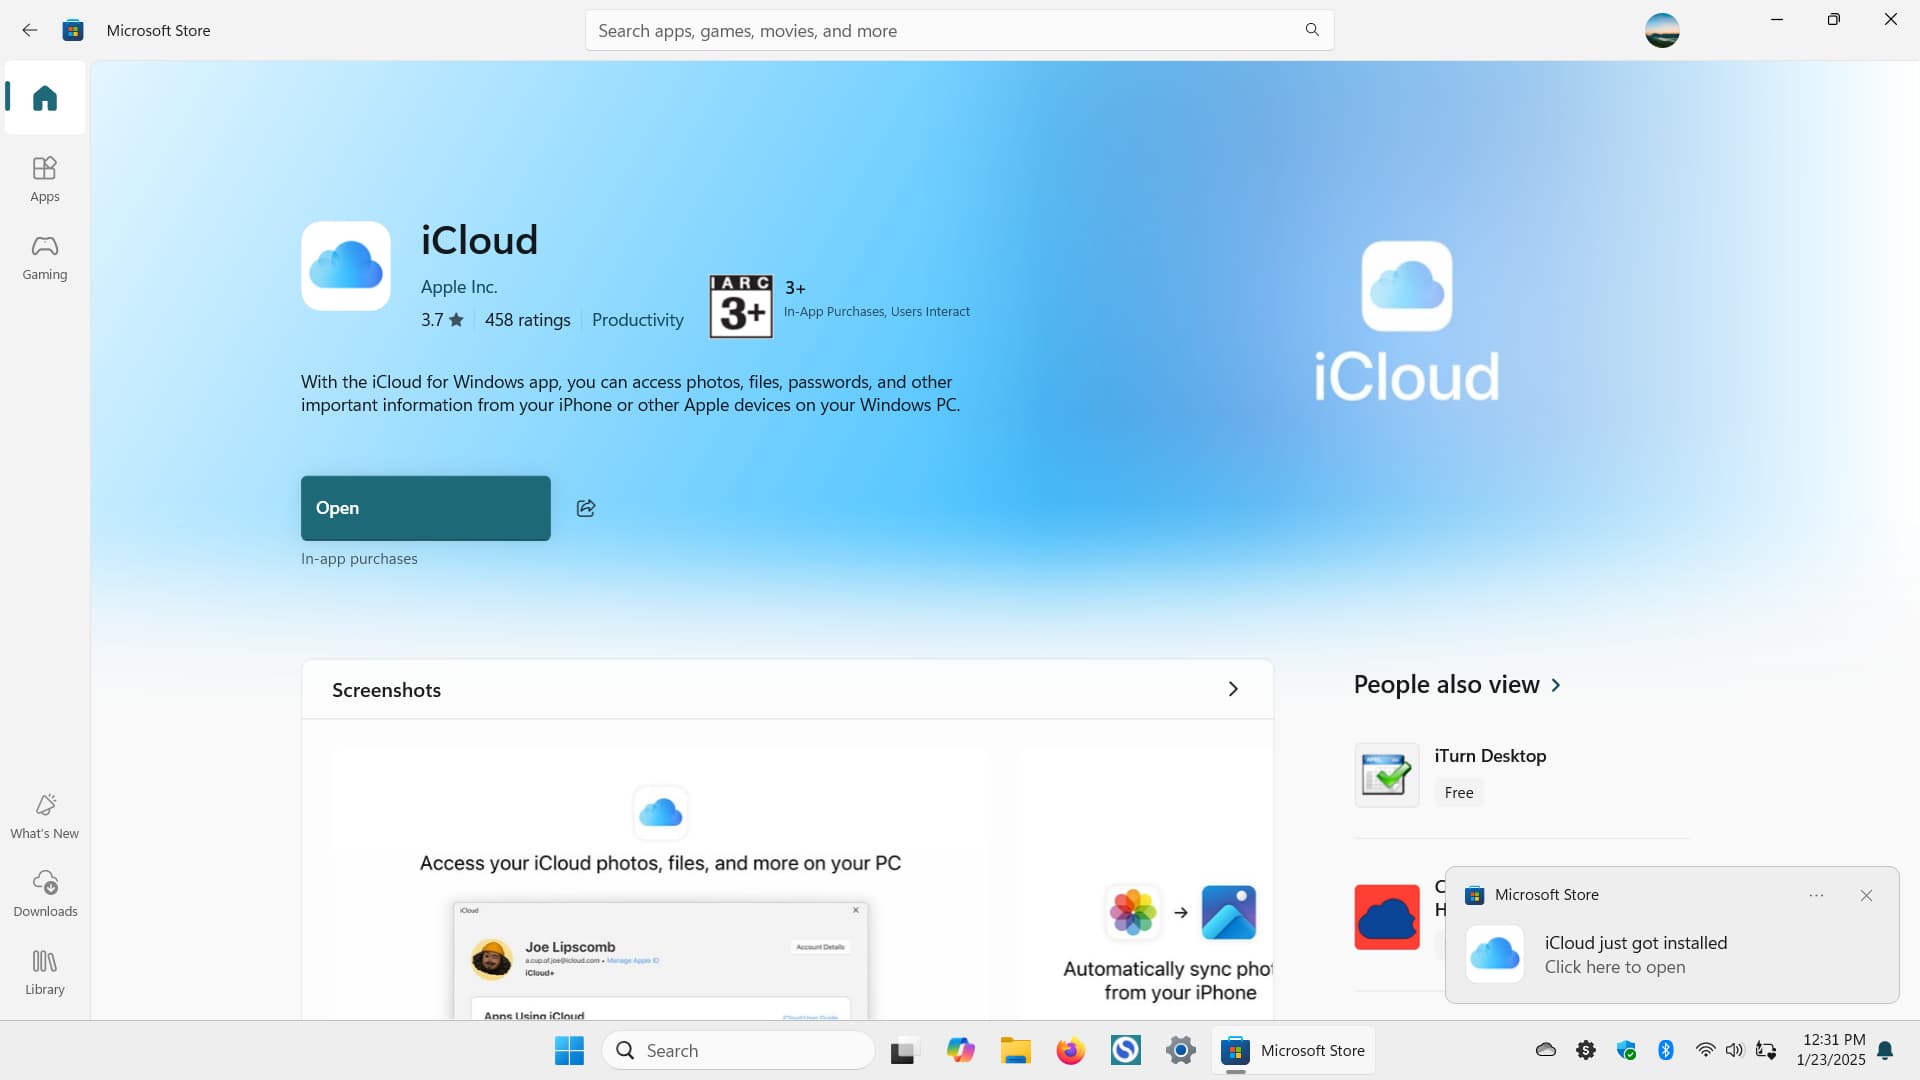
Task: Open the Productivity category link
Action: tap(638, 320)
